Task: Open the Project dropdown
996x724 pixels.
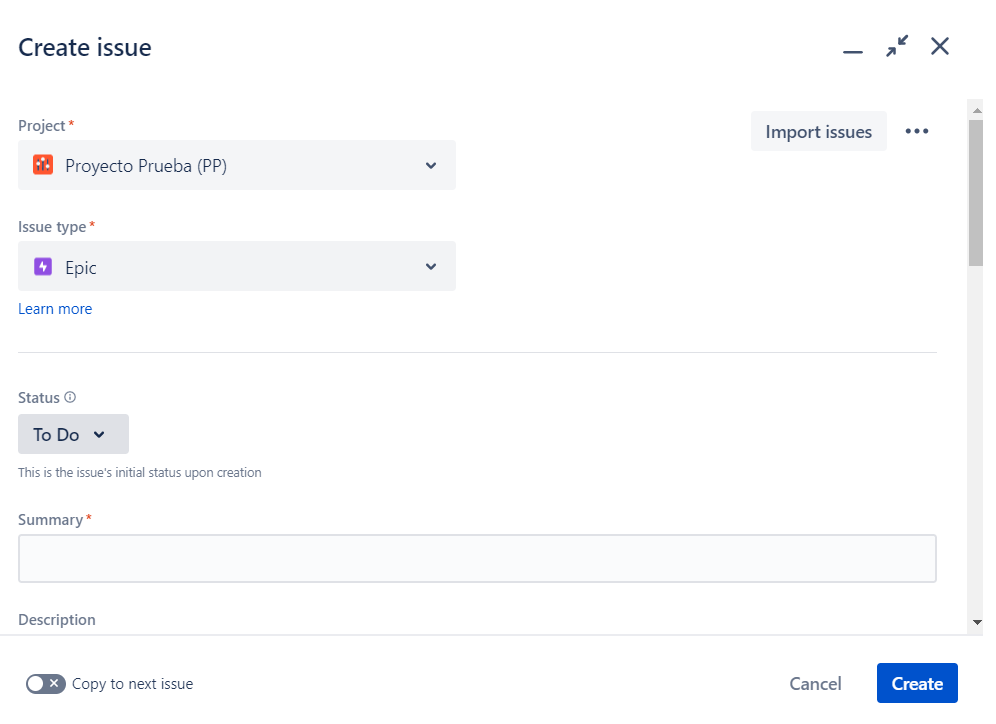Action: point(237,165)
